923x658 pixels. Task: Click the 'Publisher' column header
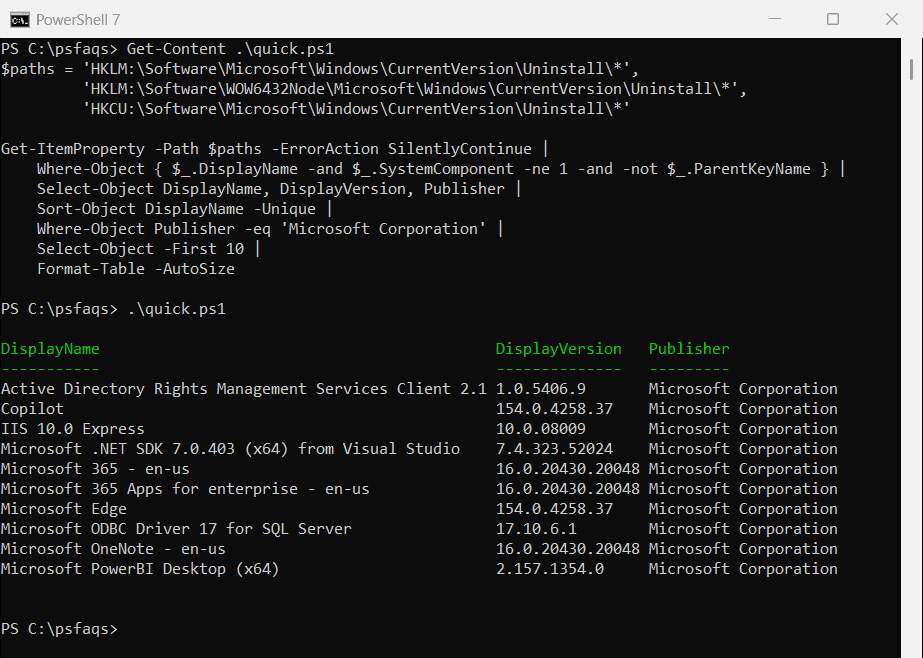click(689, 348)
